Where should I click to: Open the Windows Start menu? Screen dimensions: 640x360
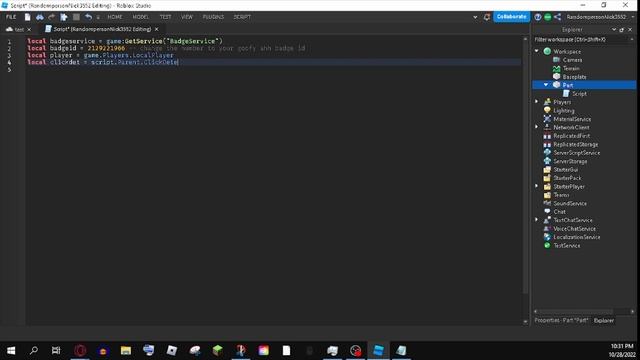click(x=11, y=351)
